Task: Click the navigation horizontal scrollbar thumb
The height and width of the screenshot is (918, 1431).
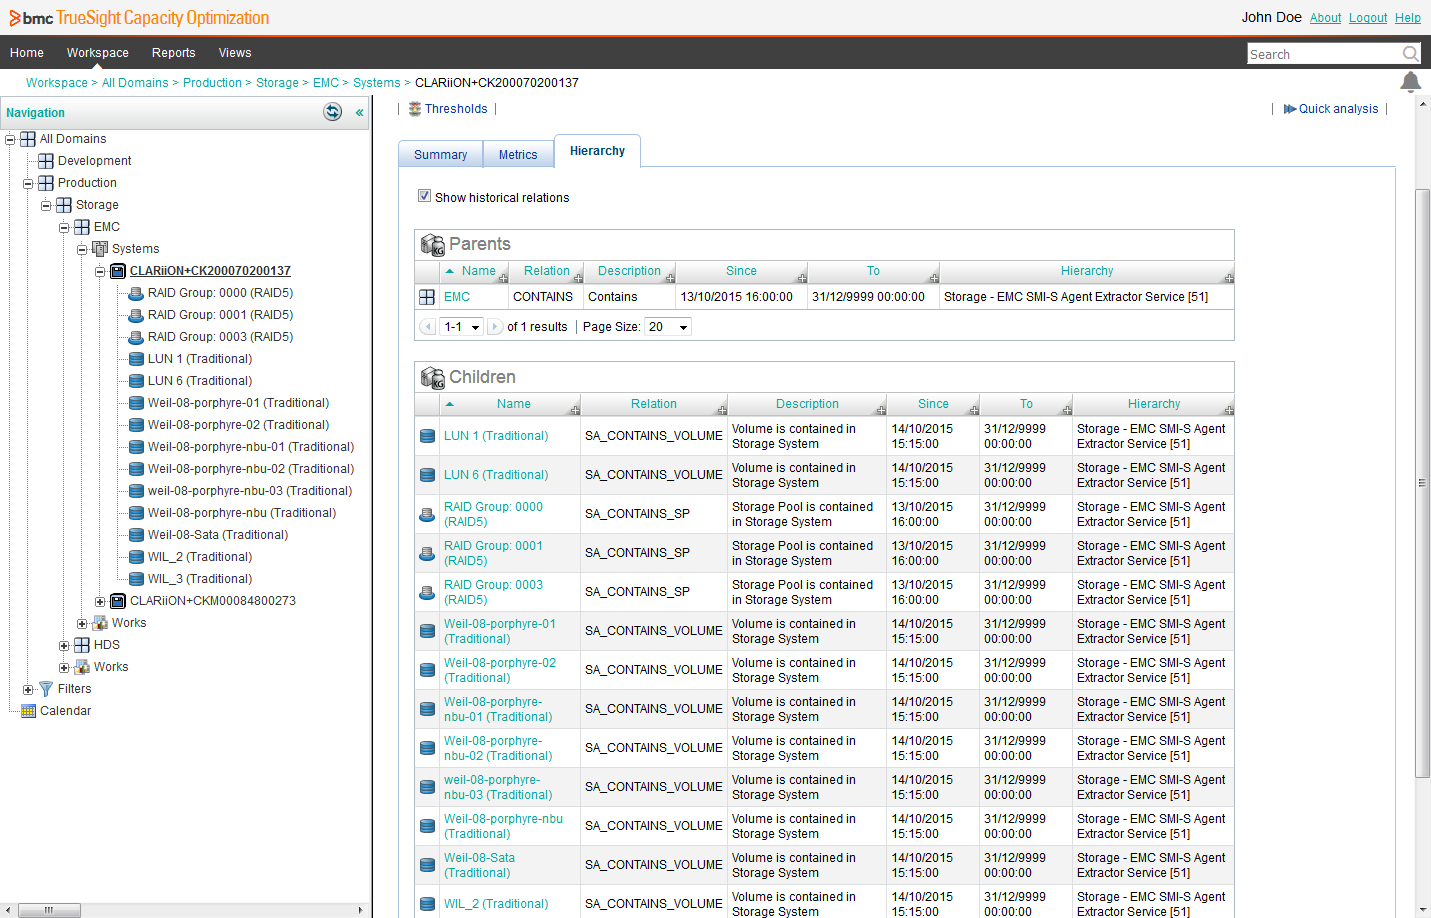Action: 49,910
